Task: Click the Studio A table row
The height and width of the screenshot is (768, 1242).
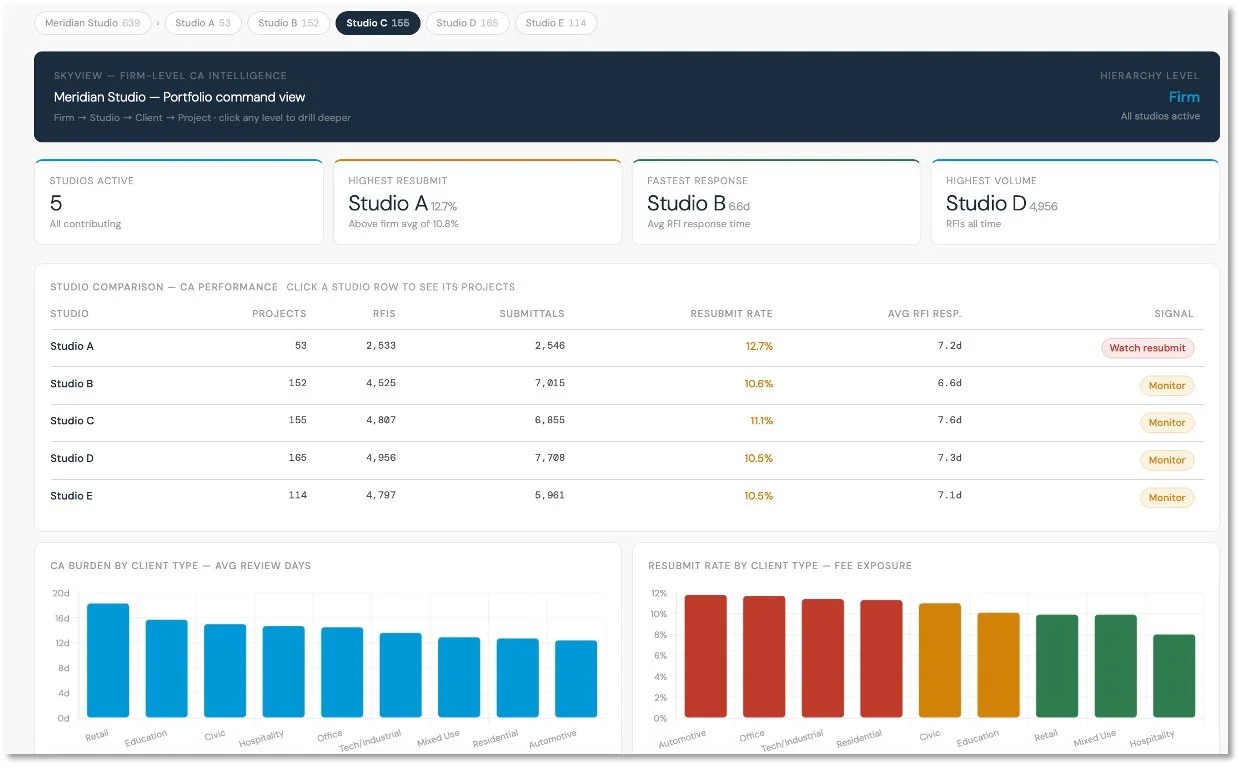Action: [x=627, y=348]
